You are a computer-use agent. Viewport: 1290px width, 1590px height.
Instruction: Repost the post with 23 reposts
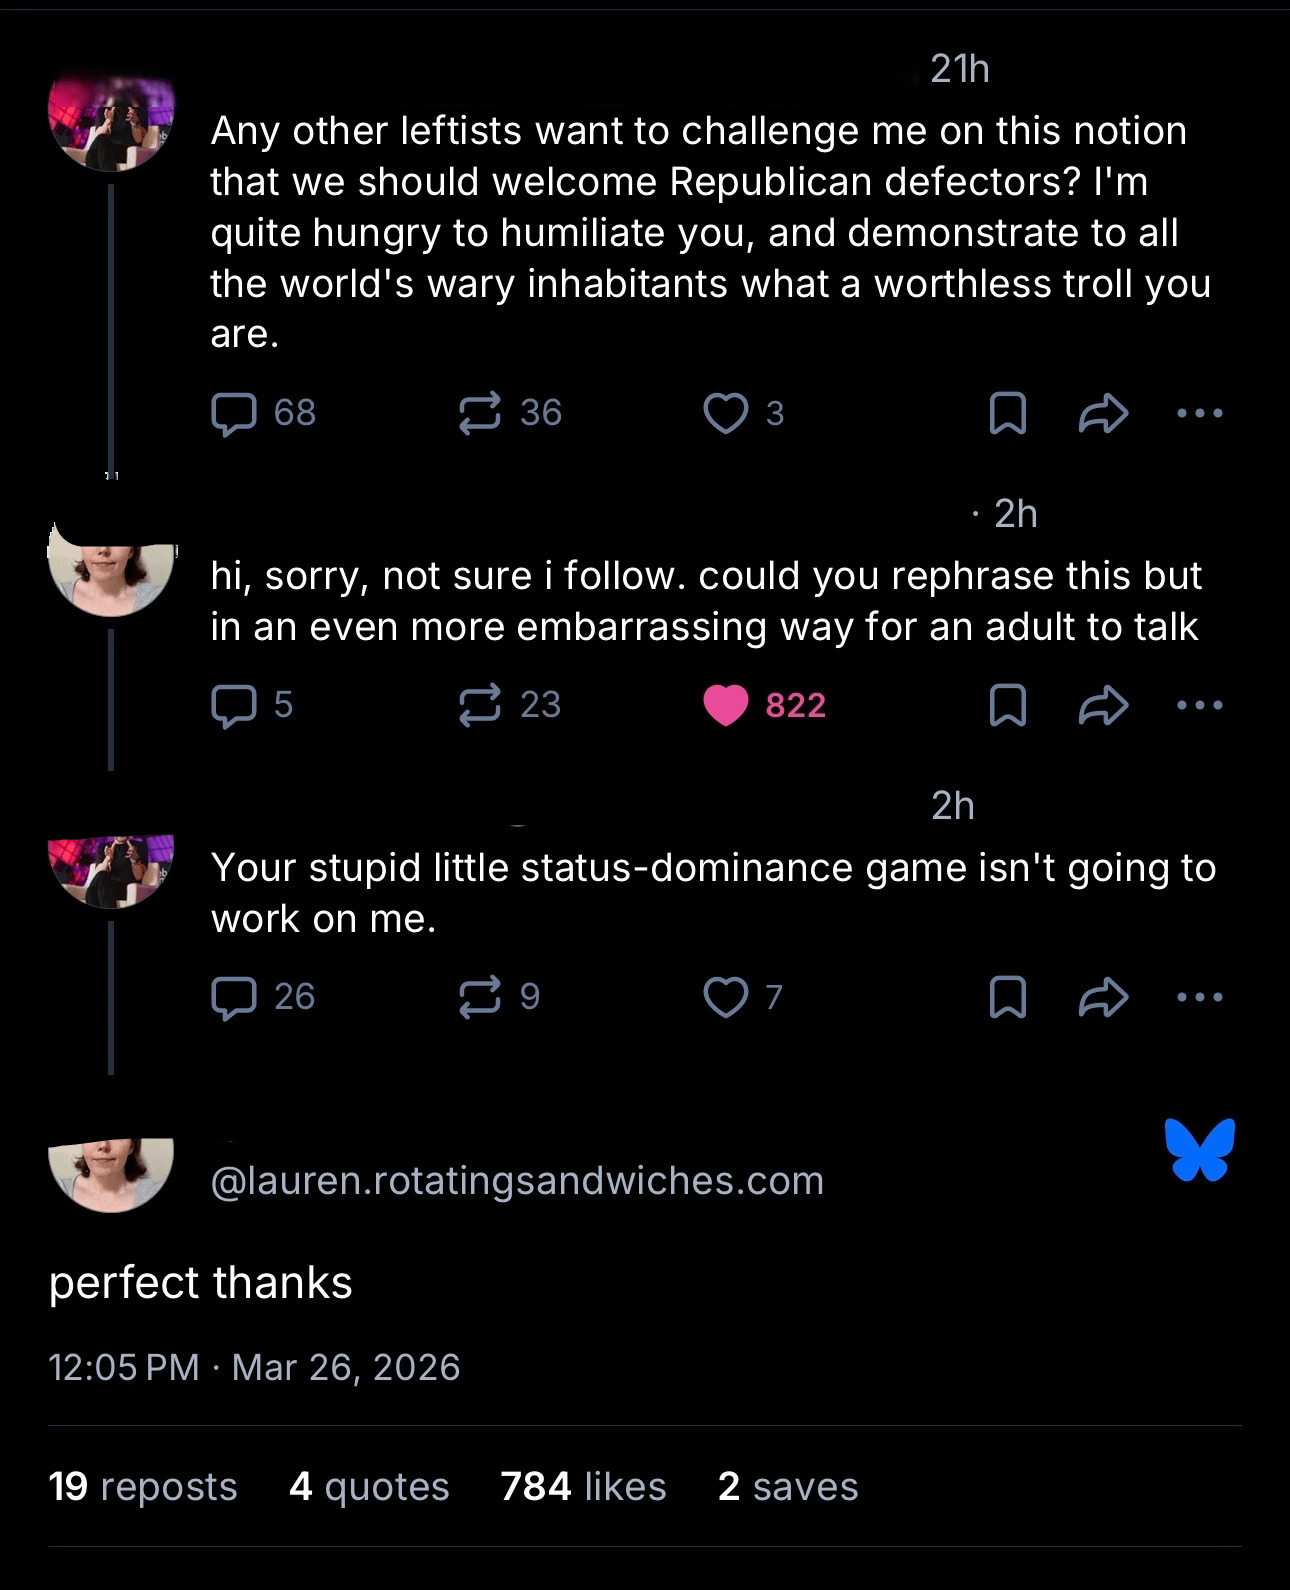[x=479, y=705]
